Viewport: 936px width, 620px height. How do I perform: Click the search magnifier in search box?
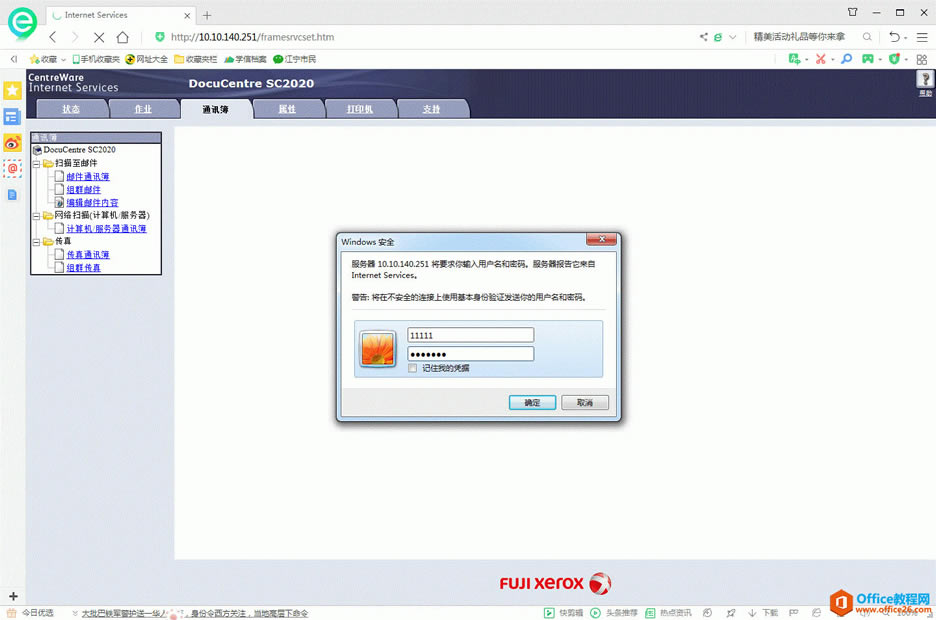(867, 37)
